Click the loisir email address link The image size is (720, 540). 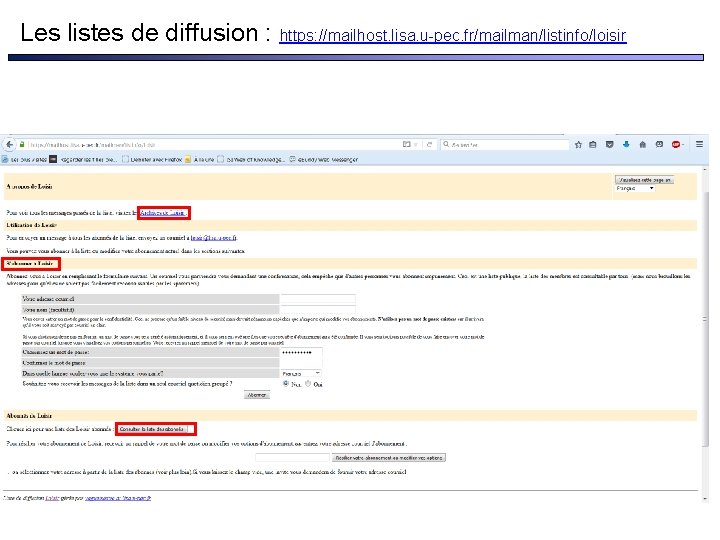[x=214, y=238]
